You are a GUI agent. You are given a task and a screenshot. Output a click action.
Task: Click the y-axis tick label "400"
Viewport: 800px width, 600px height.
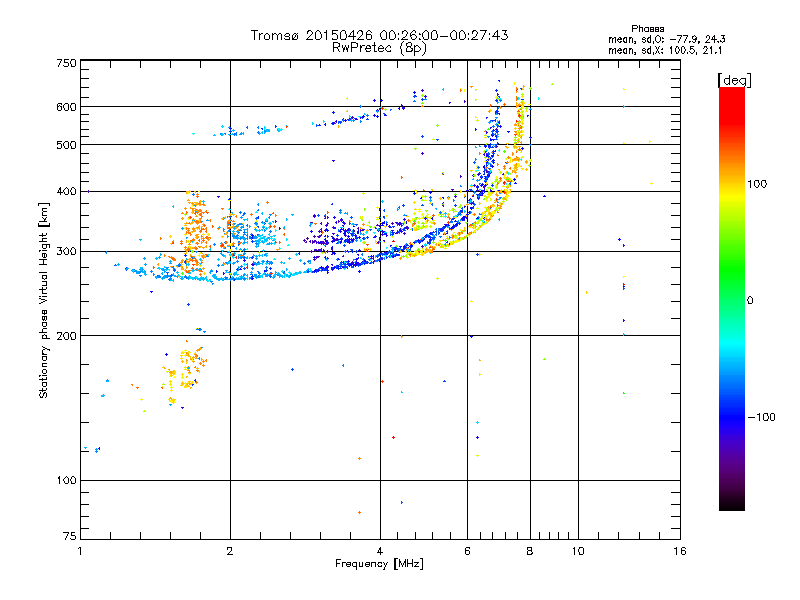(66, 191)
